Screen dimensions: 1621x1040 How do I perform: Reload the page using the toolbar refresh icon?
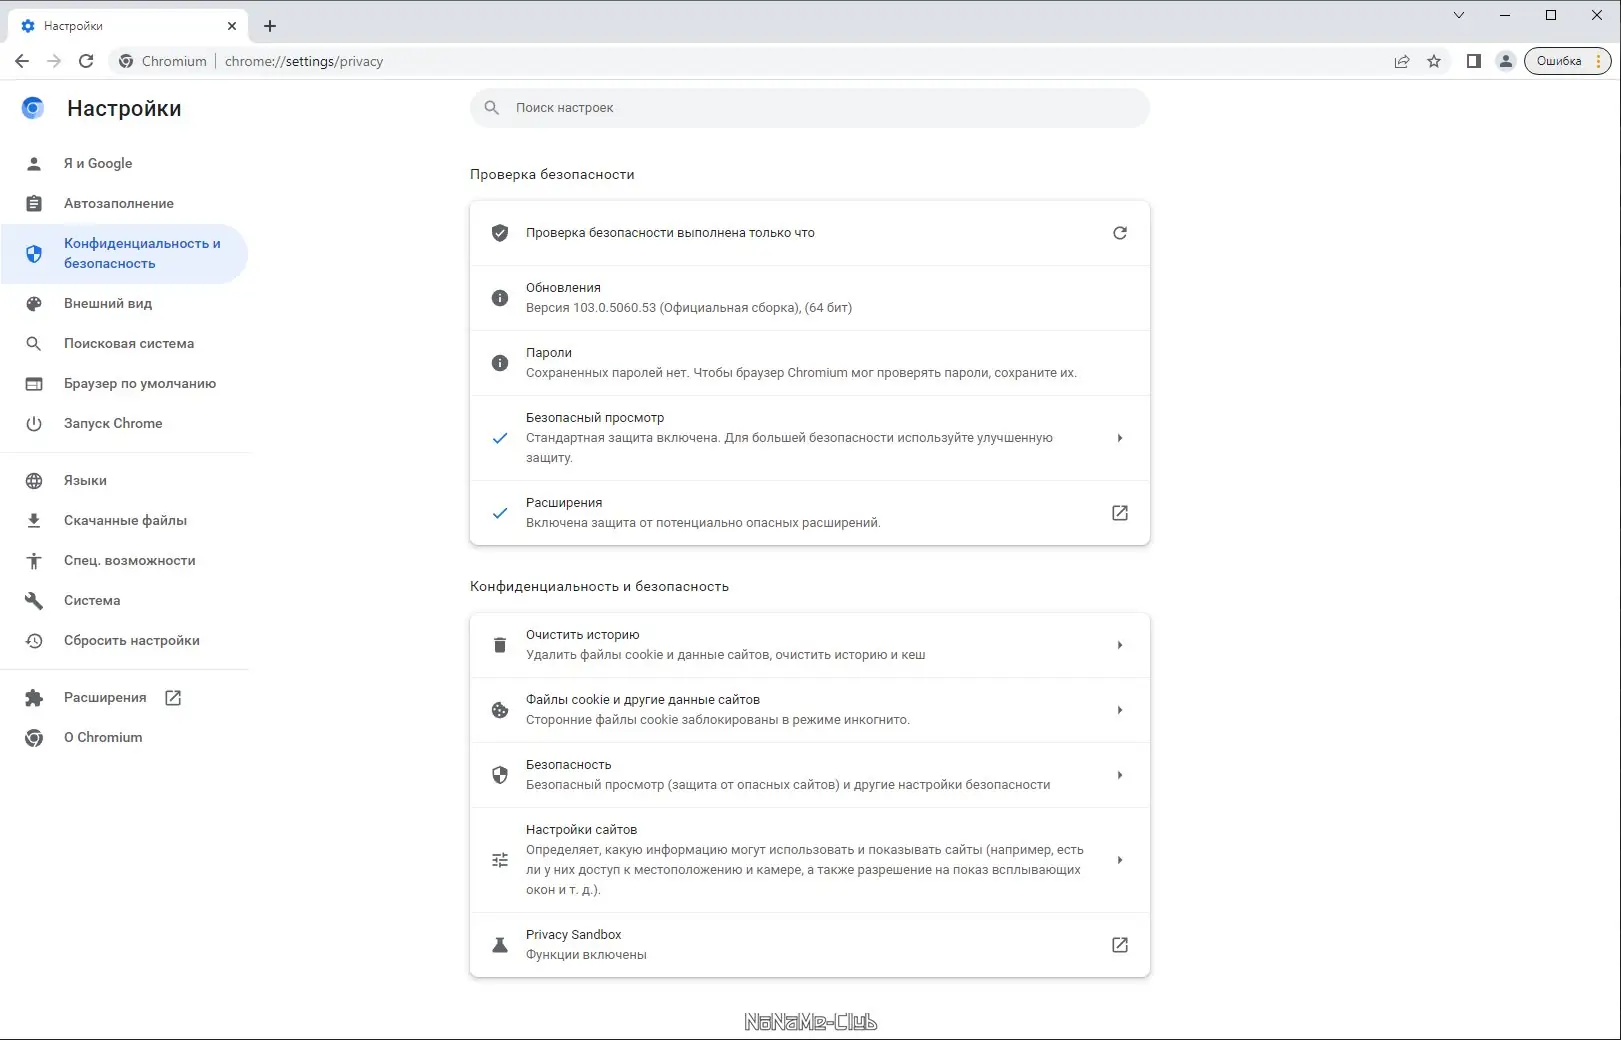(x=86, y=61)
